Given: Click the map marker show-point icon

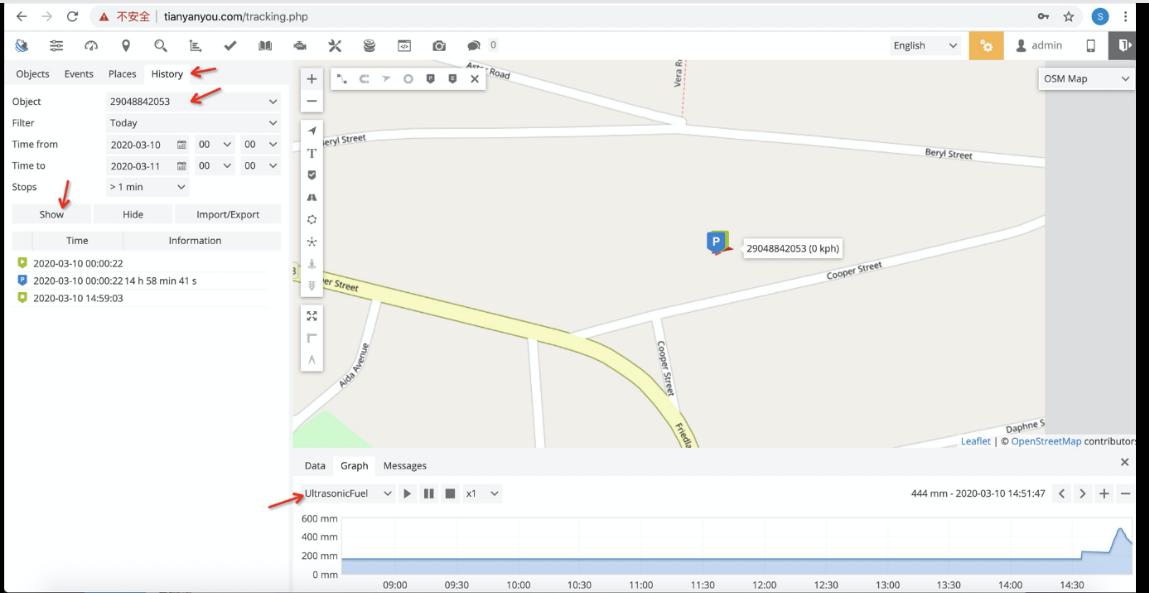Looking at the screenshot, I should coord(126,46).
